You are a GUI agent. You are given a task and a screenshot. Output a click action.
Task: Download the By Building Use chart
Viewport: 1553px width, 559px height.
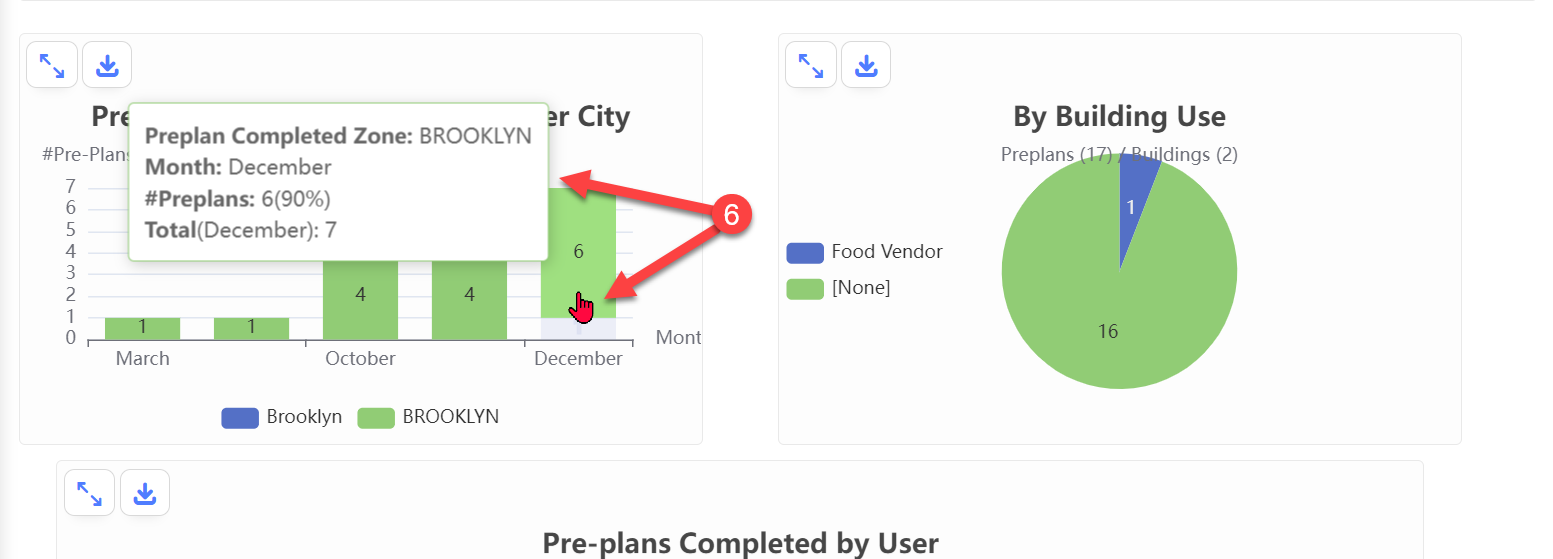coord(866,66)
